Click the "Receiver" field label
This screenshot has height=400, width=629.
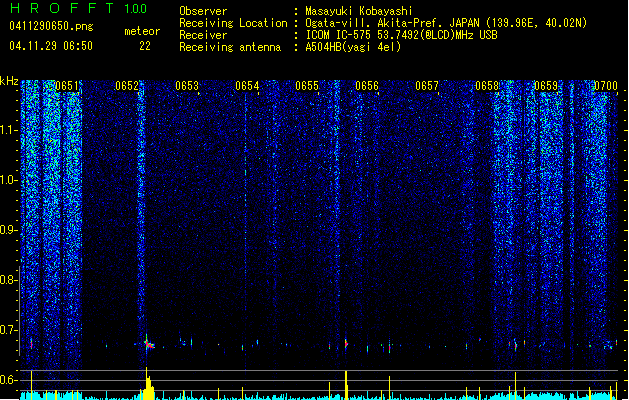pyautogui.click(x=203, y=35)
